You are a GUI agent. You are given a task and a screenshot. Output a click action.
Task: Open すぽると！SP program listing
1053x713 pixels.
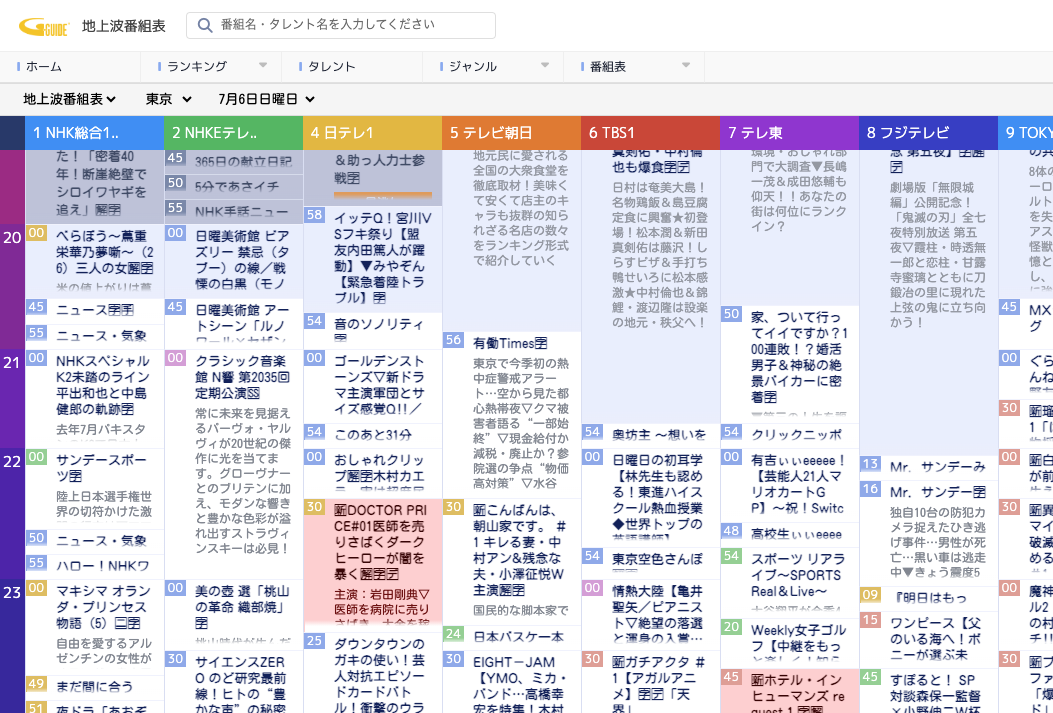[929, 690]
